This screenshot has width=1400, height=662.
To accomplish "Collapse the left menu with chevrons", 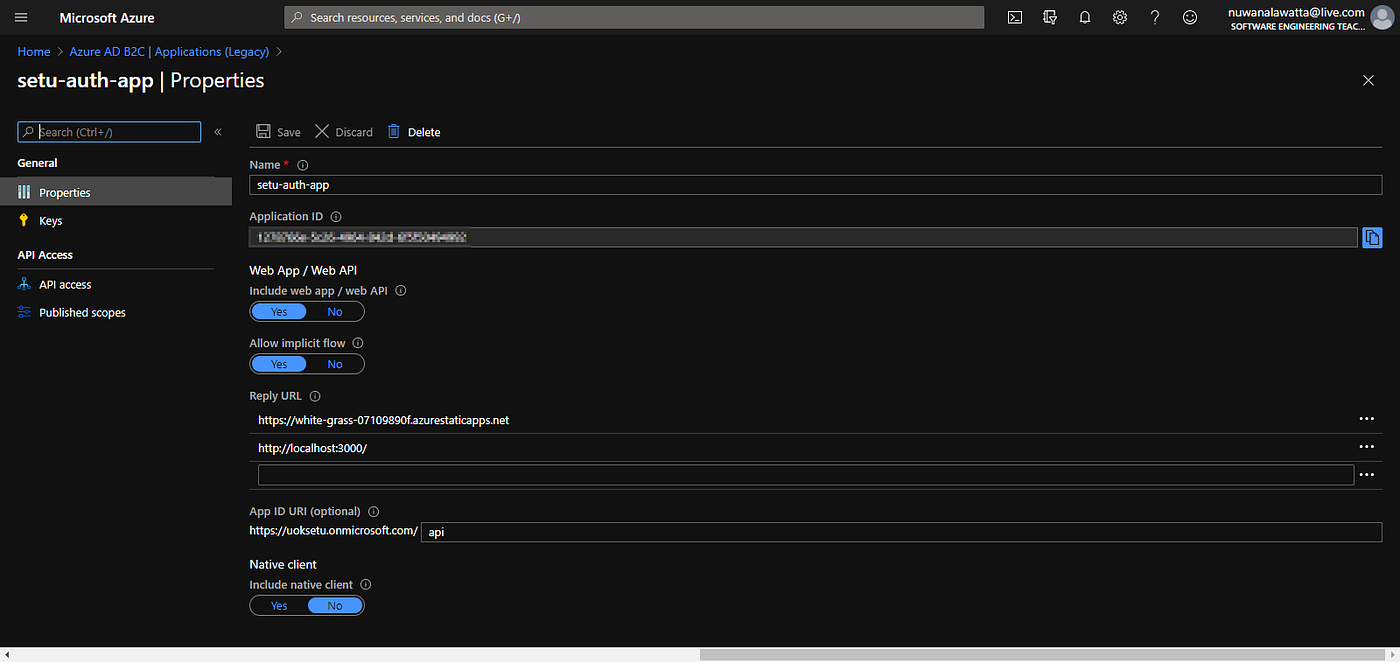I will [x=218, y=132].
